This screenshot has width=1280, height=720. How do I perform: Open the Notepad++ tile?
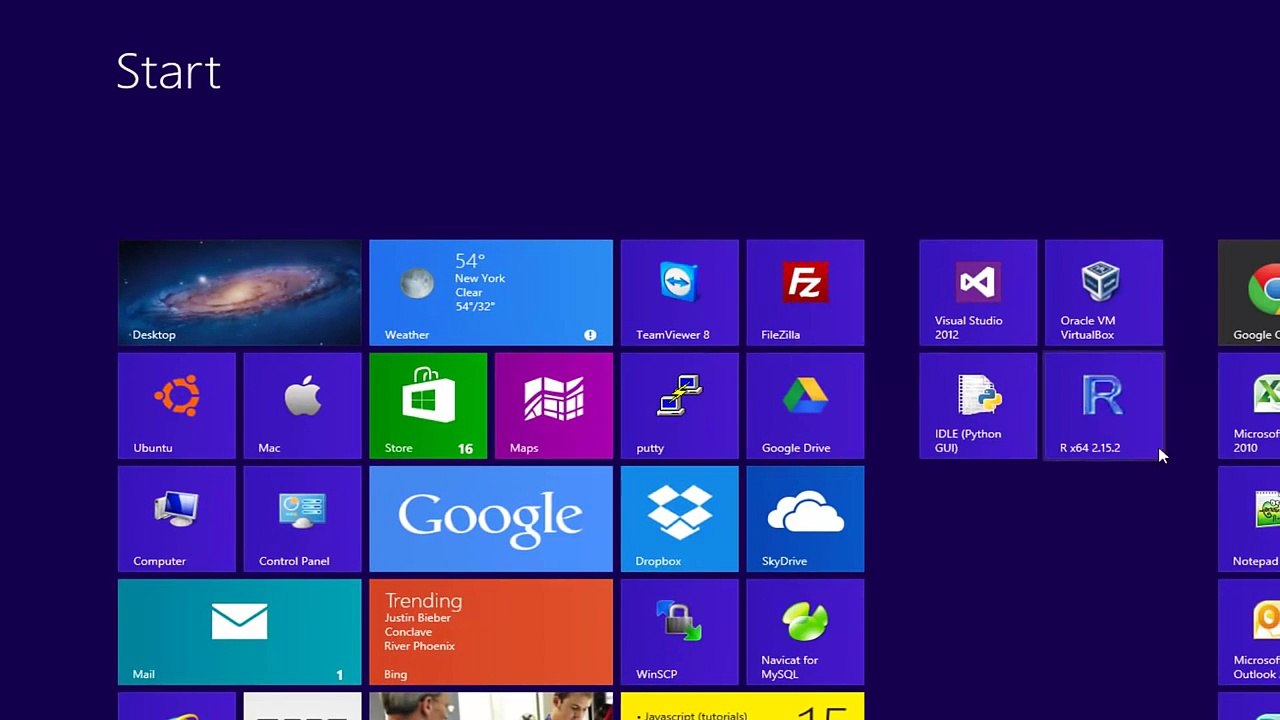[x=1249, y=519]
